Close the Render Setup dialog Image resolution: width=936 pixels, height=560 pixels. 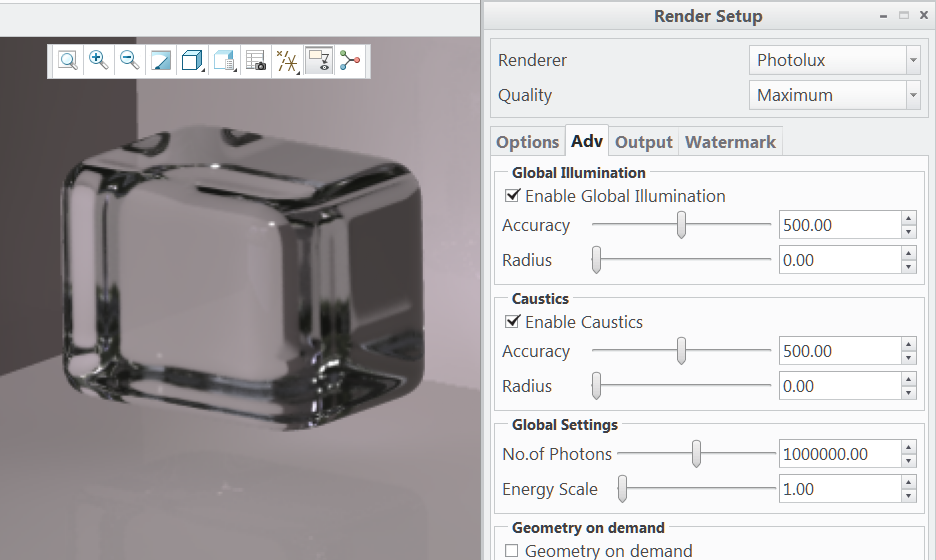click(x=923, y=16)
